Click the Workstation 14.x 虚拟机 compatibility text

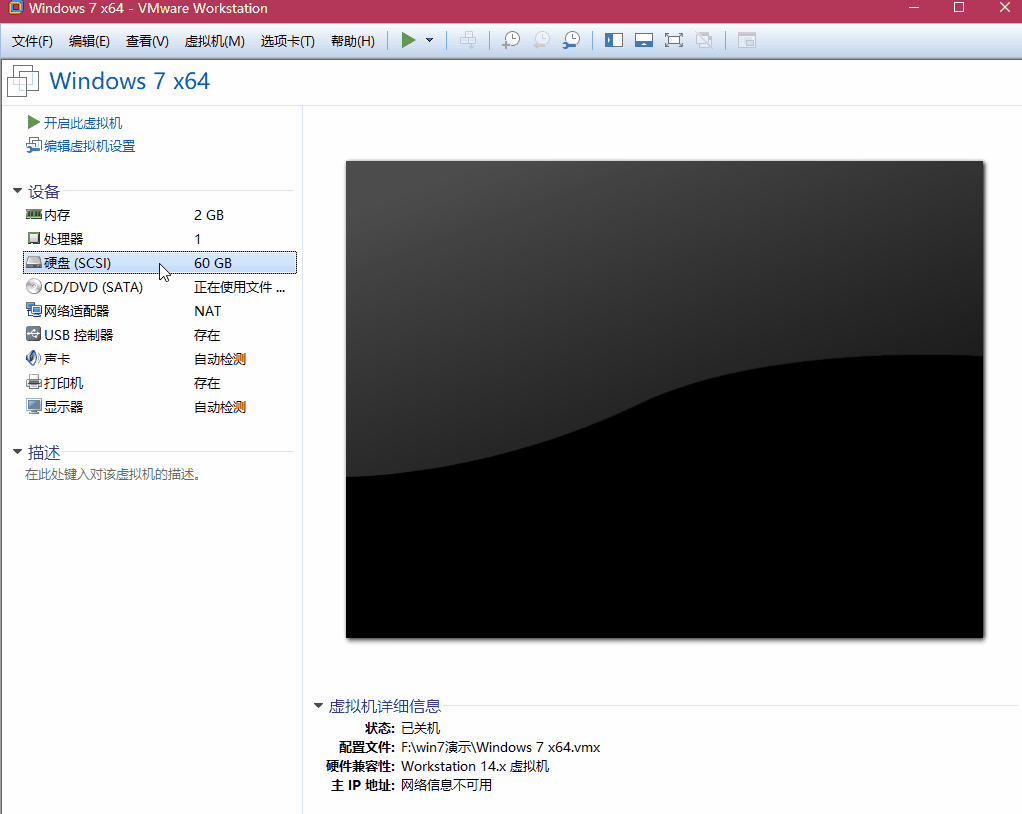pyautogui.click(x=475, y=766)
